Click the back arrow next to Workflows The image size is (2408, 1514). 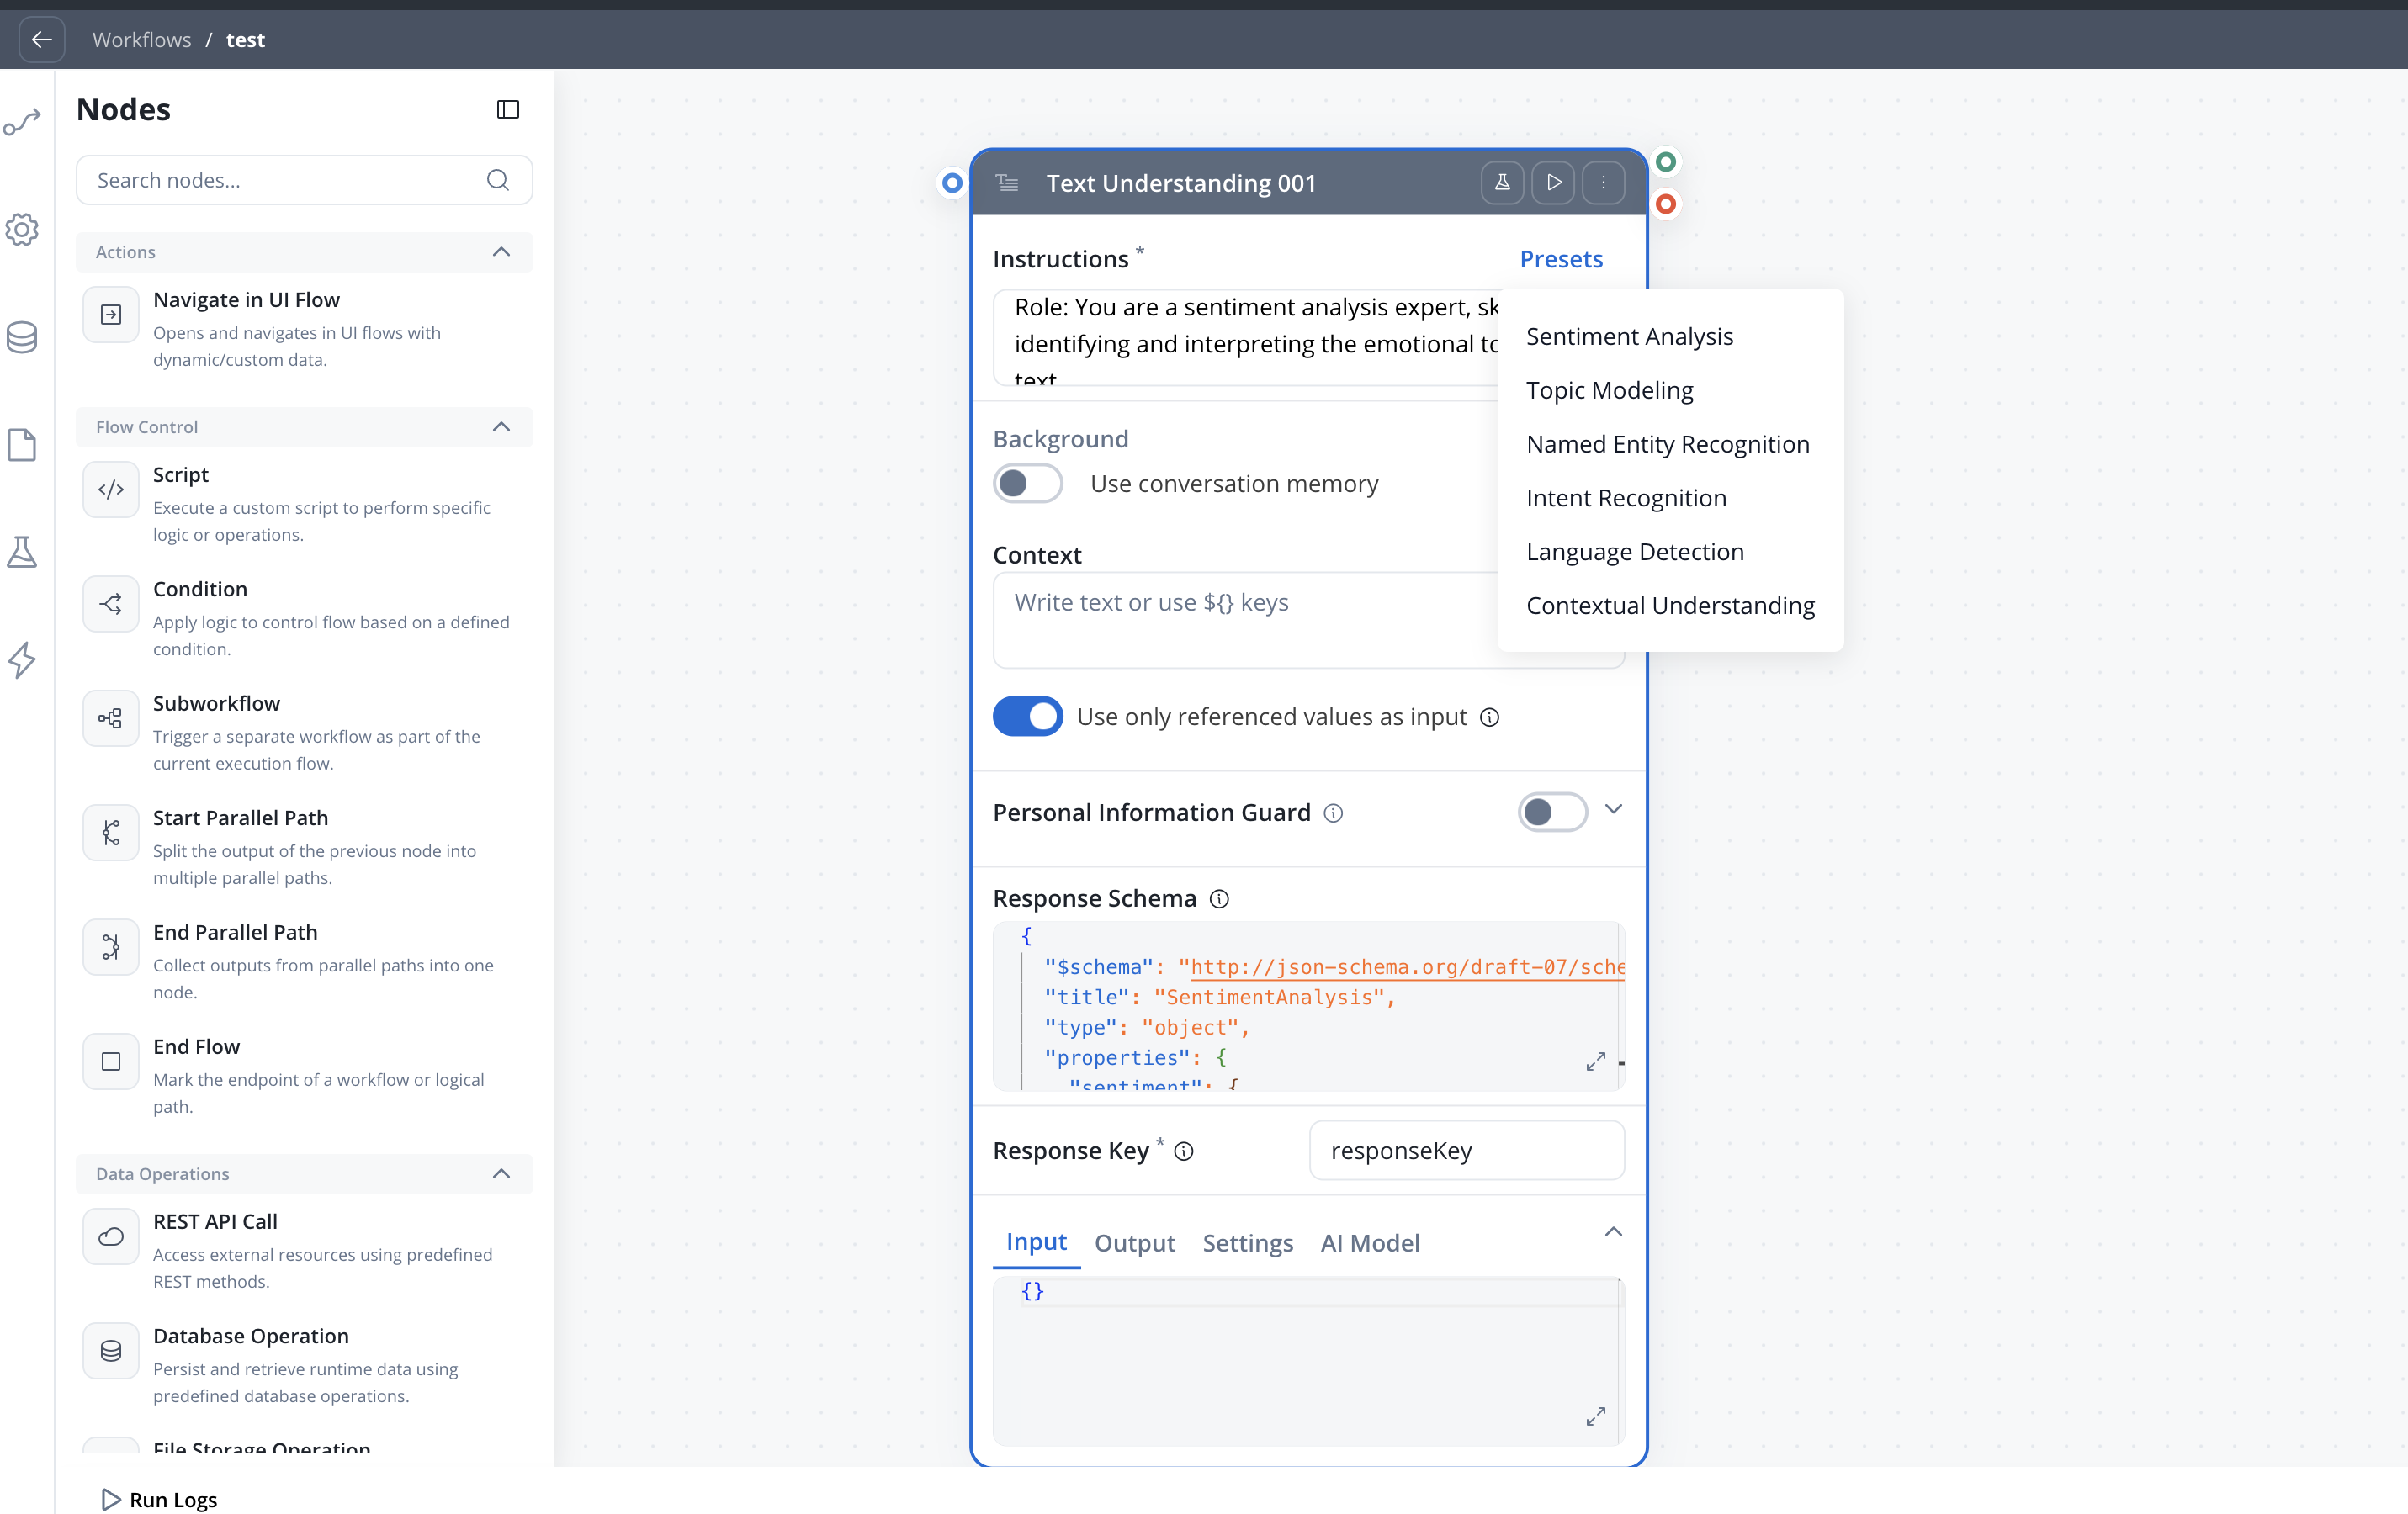point(41,39)
